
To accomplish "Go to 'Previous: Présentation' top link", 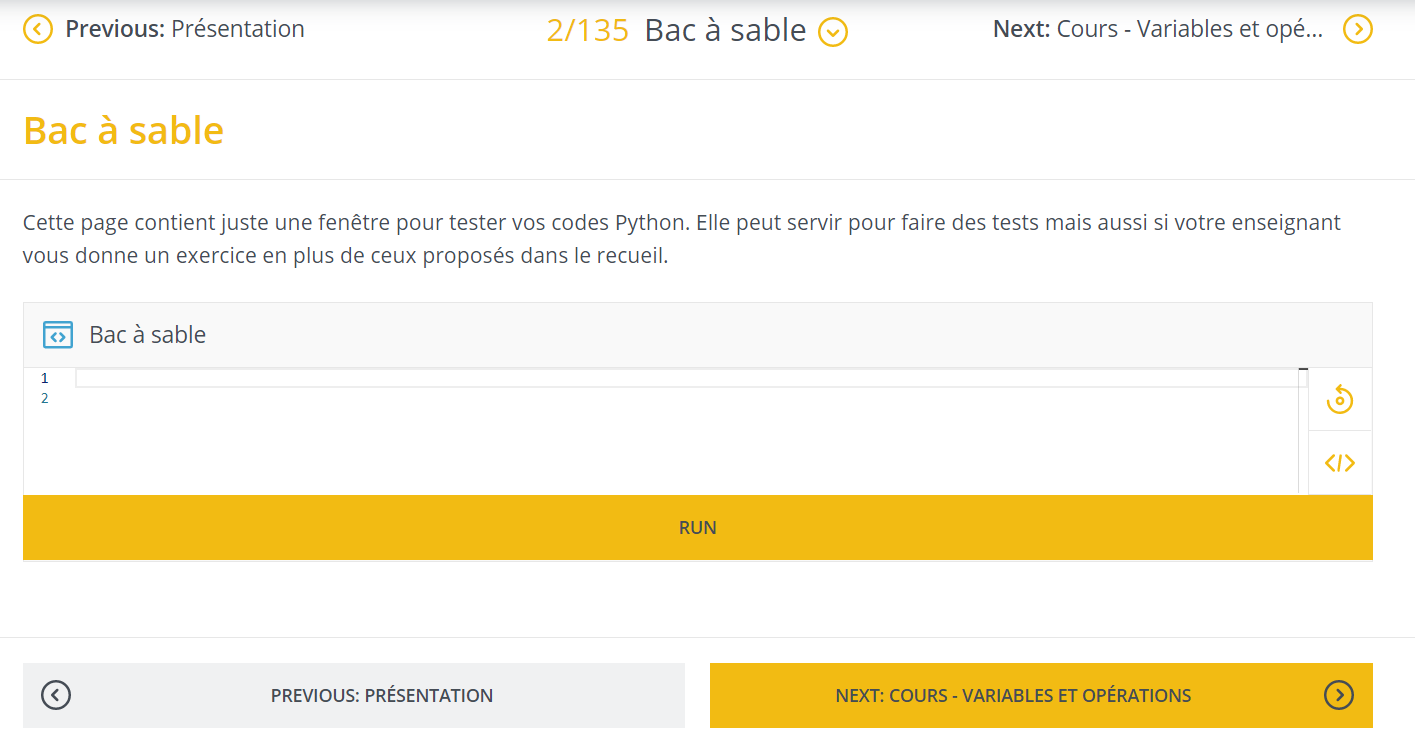I will (x=185, y=29).
